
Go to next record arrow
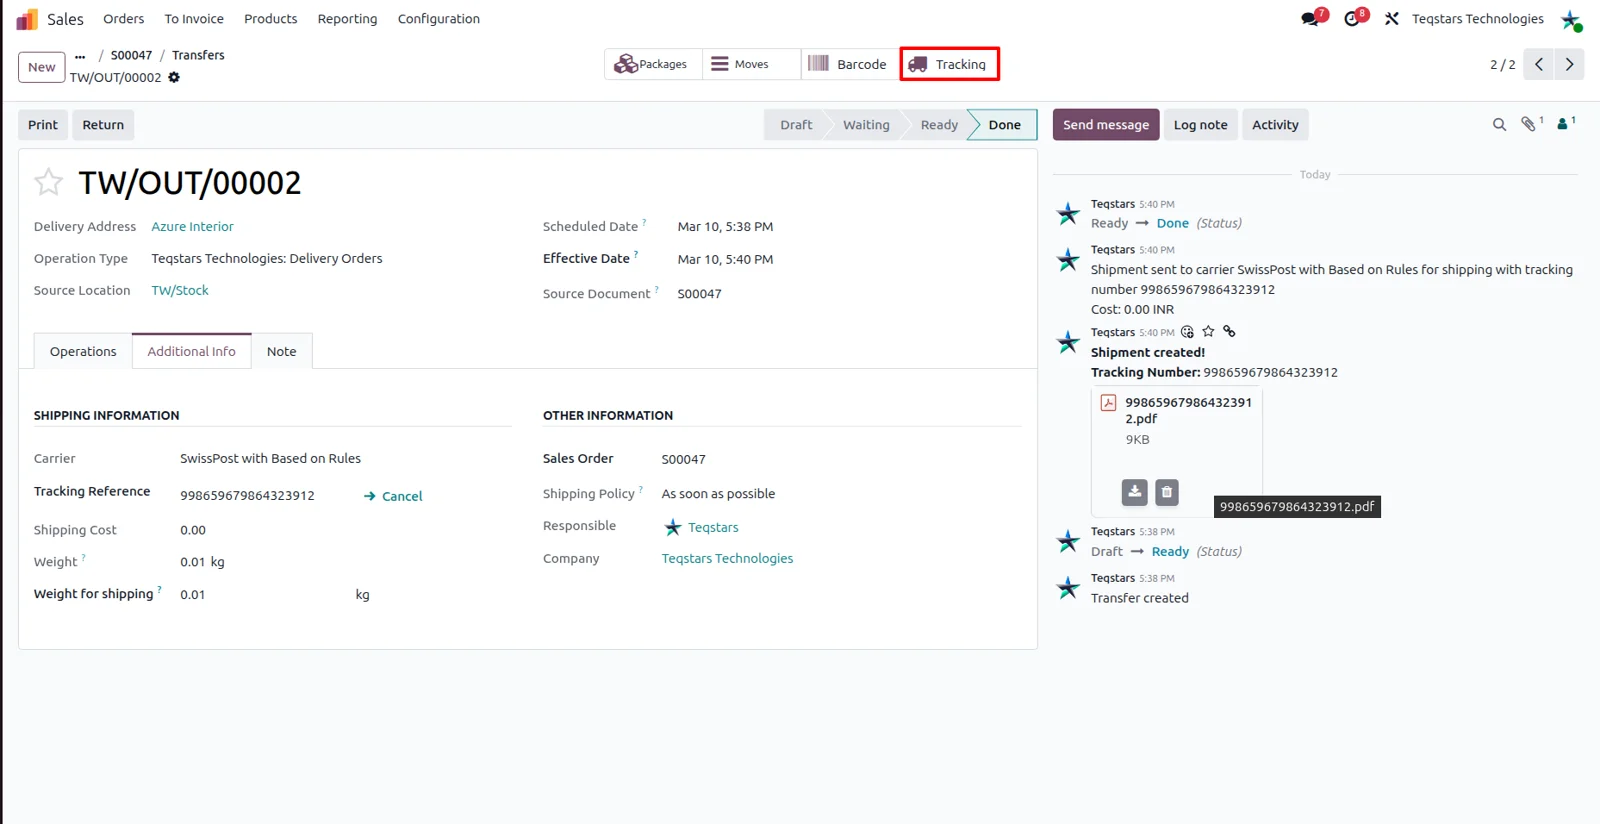click(x=1569, y=64)
